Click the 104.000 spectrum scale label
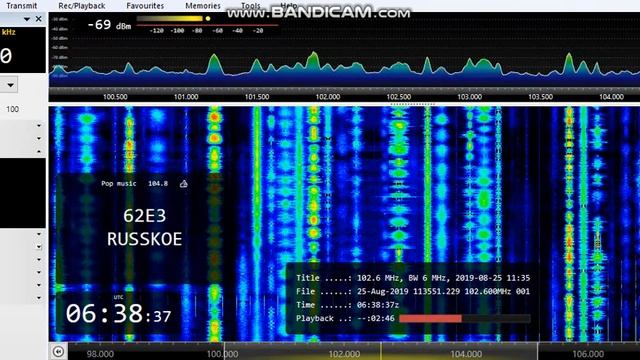 click(611, 97)
